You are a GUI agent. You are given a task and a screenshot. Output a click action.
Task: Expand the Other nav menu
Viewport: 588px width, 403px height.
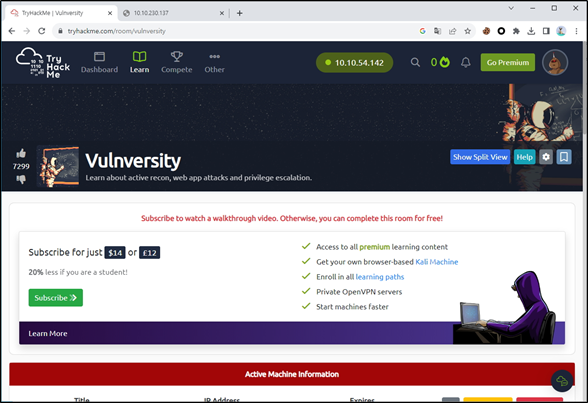click(x=214, y=62)
